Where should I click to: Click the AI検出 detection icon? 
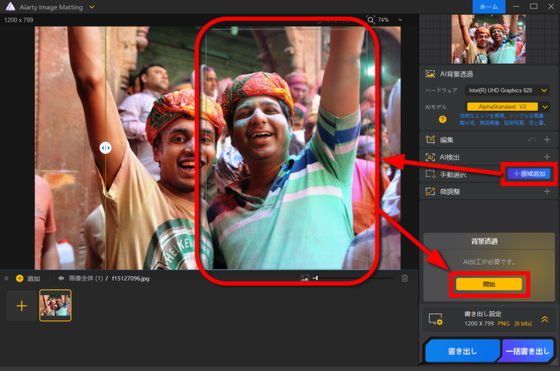pos(430,157)
